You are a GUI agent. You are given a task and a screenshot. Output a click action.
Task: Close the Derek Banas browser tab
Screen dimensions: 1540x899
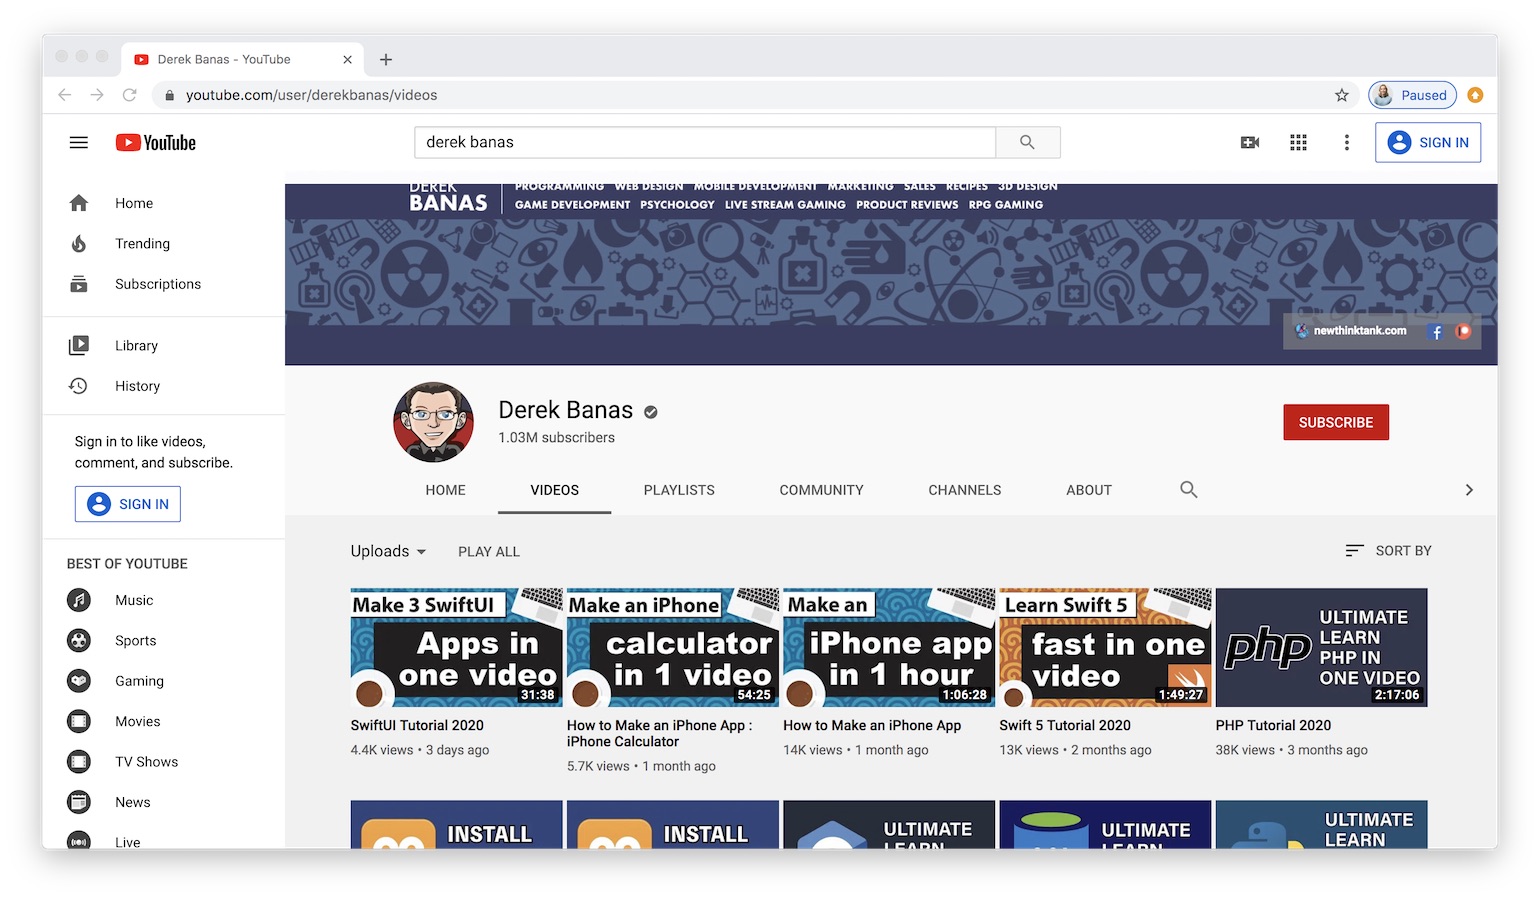(x=347, y=60)
